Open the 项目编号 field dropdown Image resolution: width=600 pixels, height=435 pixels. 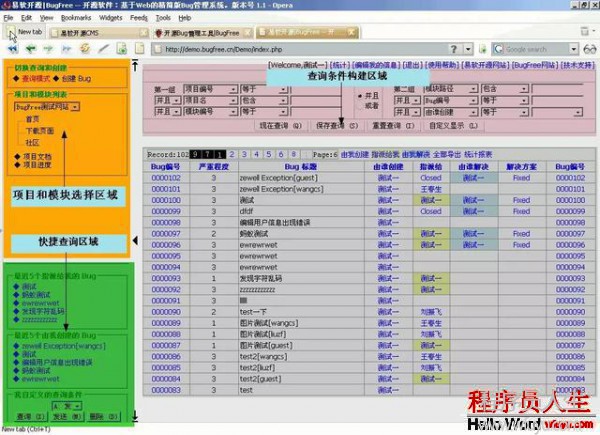click(233, 89)
